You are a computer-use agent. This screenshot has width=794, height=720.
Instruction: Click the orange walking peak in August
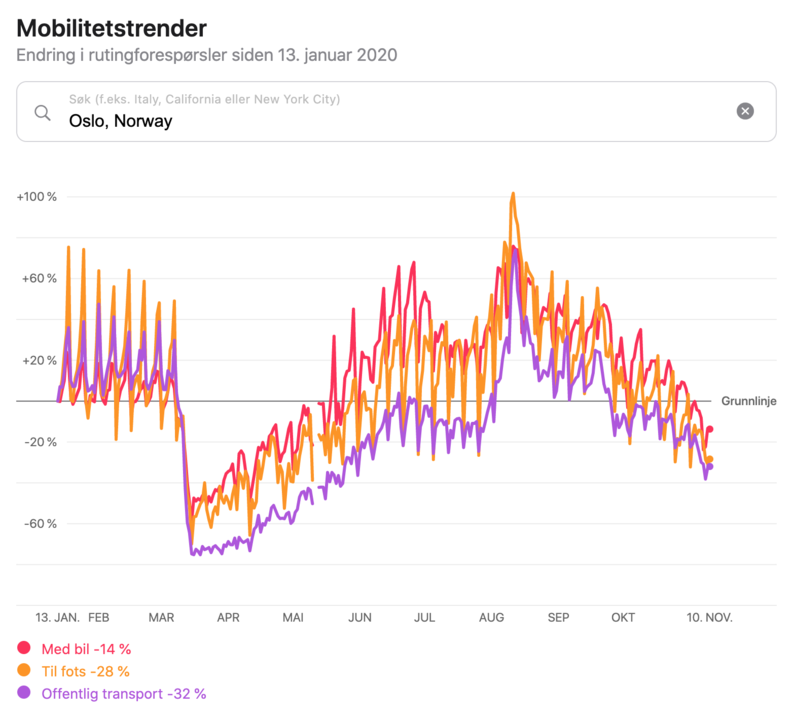pos(513,194)
